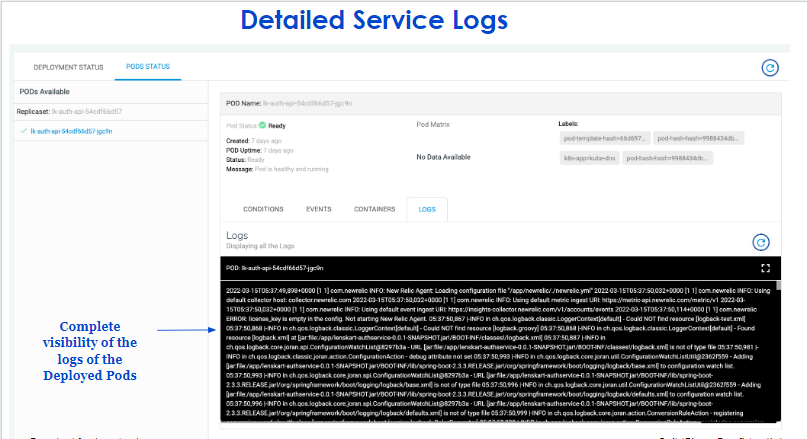Click the top-right page refresh icon
Image resolution: width=807 pixels, height=439 pixels.
tap(770, 68)
